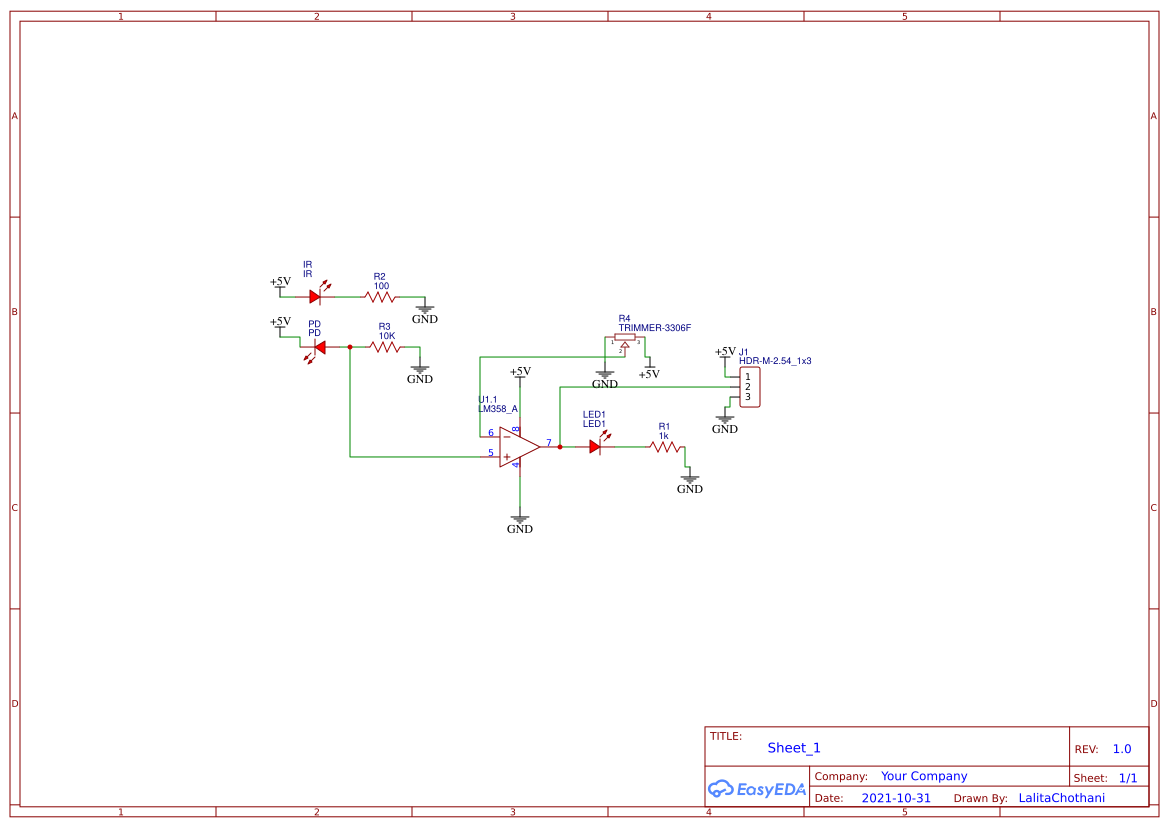Image resolution: width=1169 pixels, height=827 pixels.
Task: Click the +5V power flag above the op-amp
Action: (519, 377)
